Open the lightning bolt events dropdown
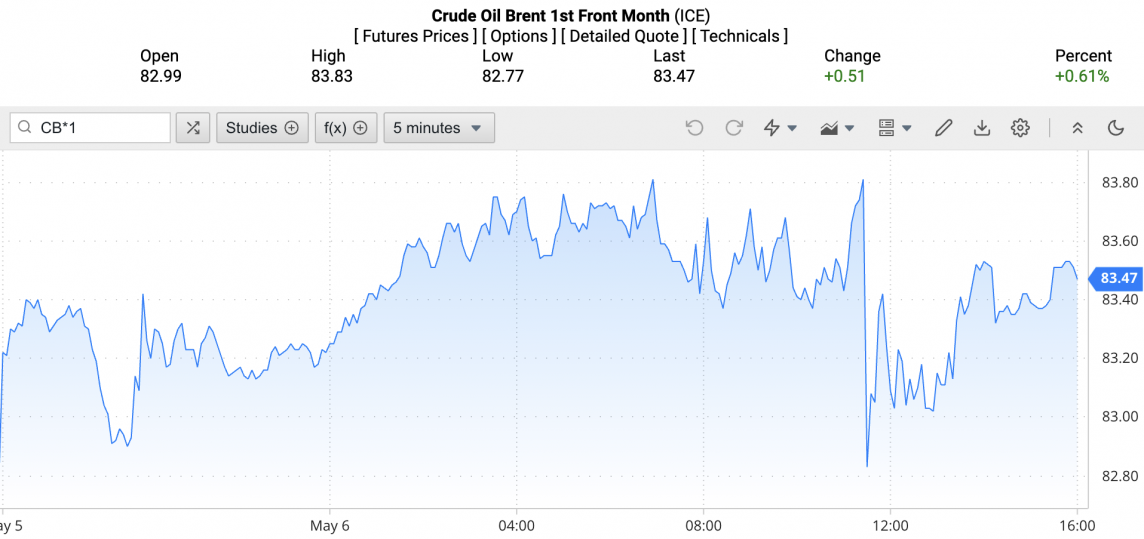Screen dimensions: 1144x539 (x=780, y=128)
